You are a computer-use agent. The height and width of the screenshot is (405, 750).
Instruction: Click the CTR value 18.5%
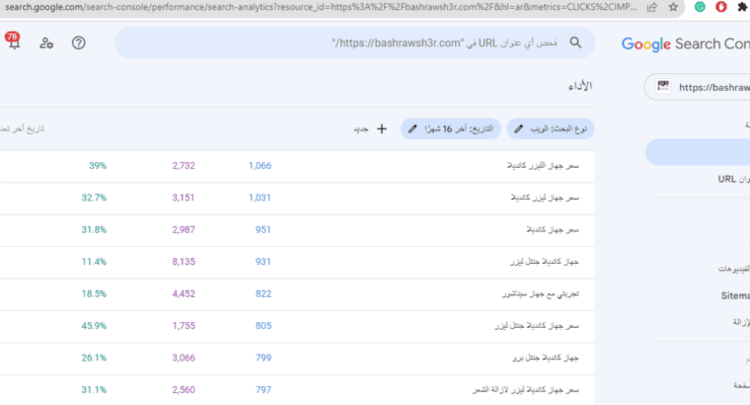[94, 294]
